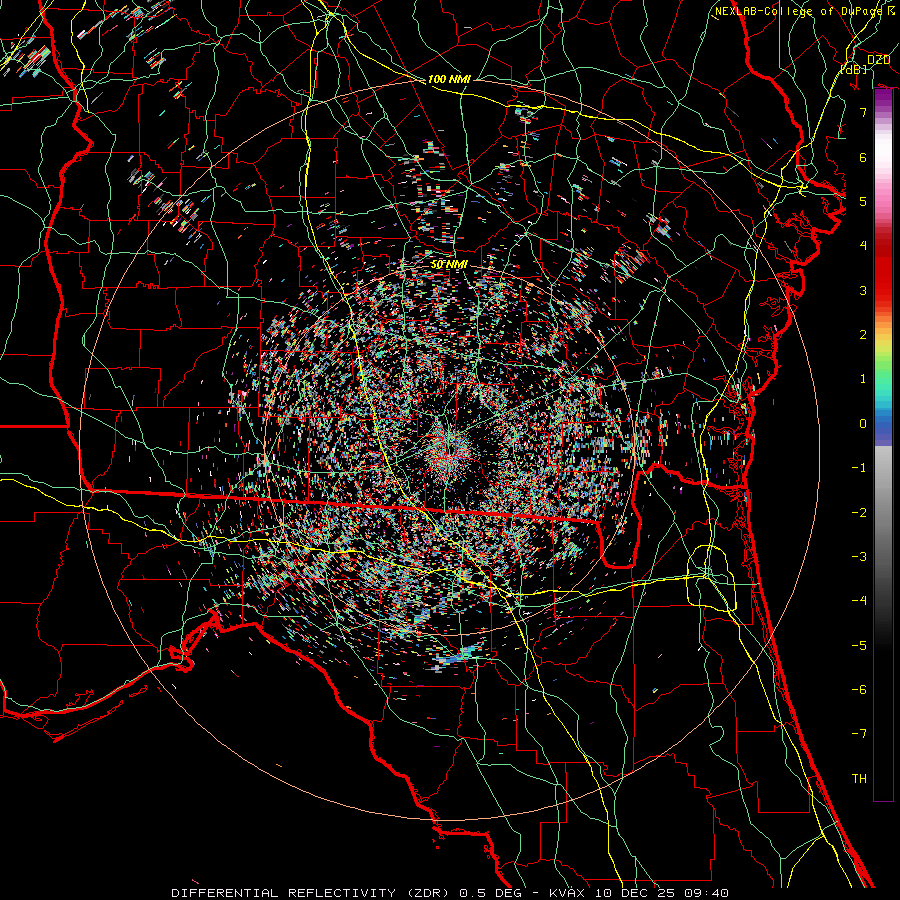Click the "100 NMI" range ring label
The image size is (900, 900).
(x=449, y=79)
